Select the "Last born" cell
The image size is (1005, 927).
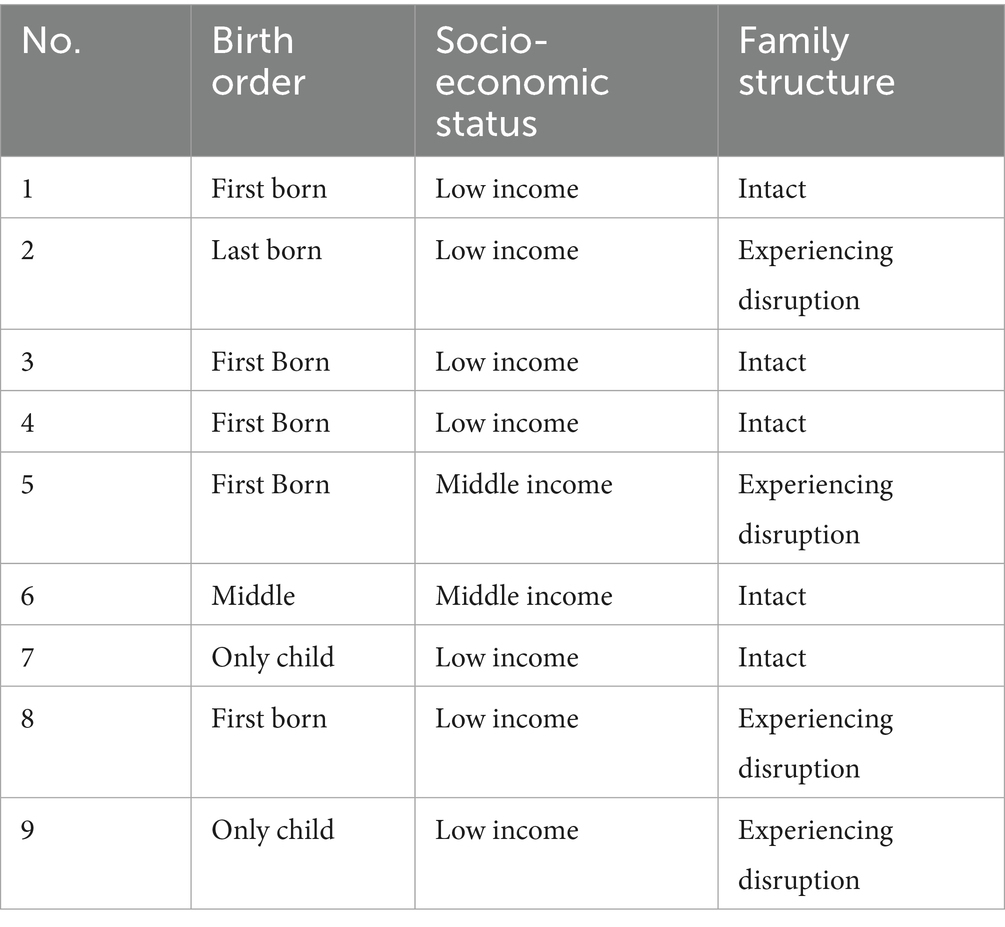(267, 250)
